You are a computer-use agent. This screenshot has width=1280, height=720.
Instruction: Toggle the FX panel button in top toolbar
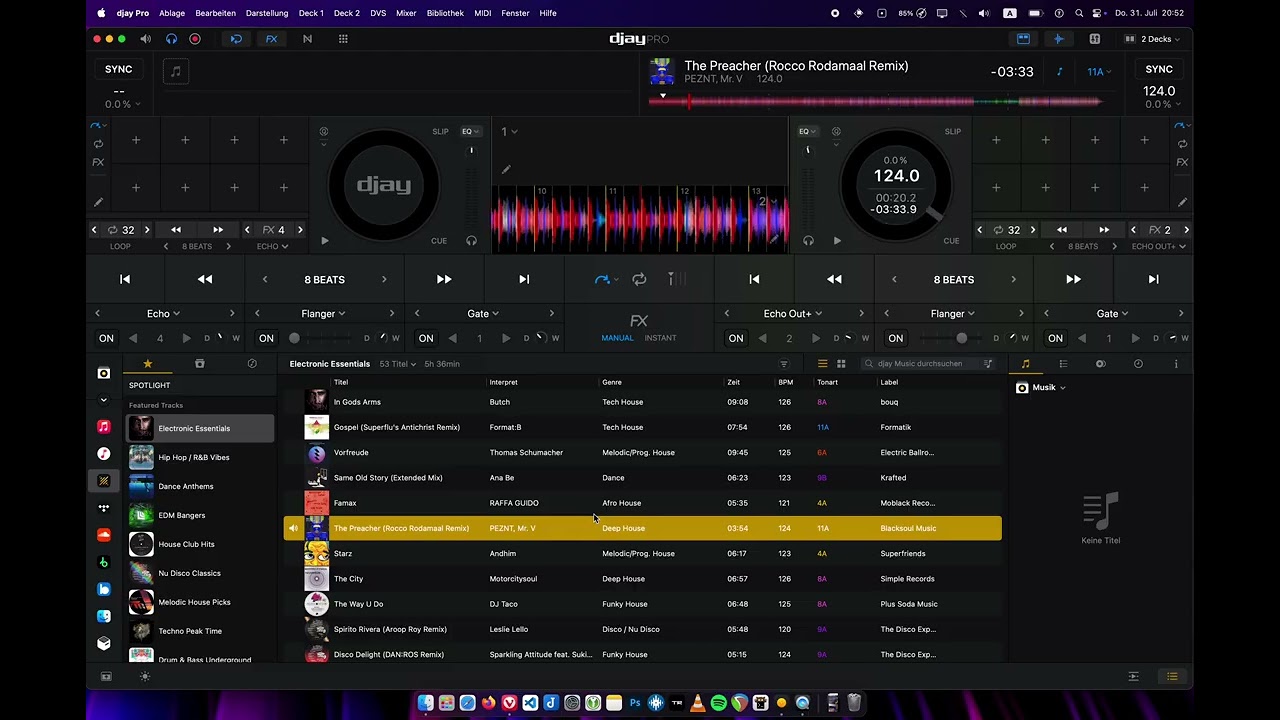[271, 39]
